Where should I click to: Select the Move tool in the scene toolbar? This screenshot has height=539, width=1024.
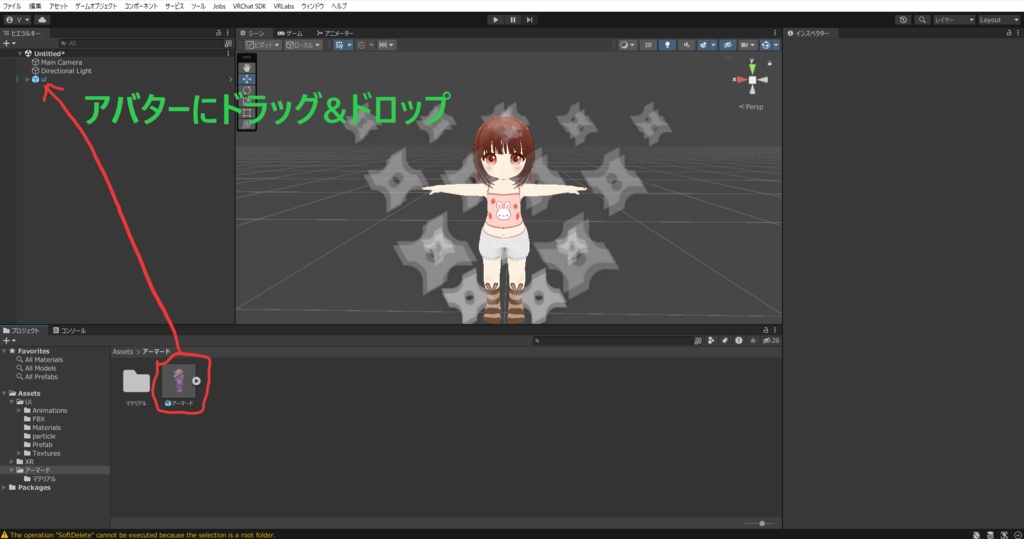pyautogui.click(x=247, y=79)
